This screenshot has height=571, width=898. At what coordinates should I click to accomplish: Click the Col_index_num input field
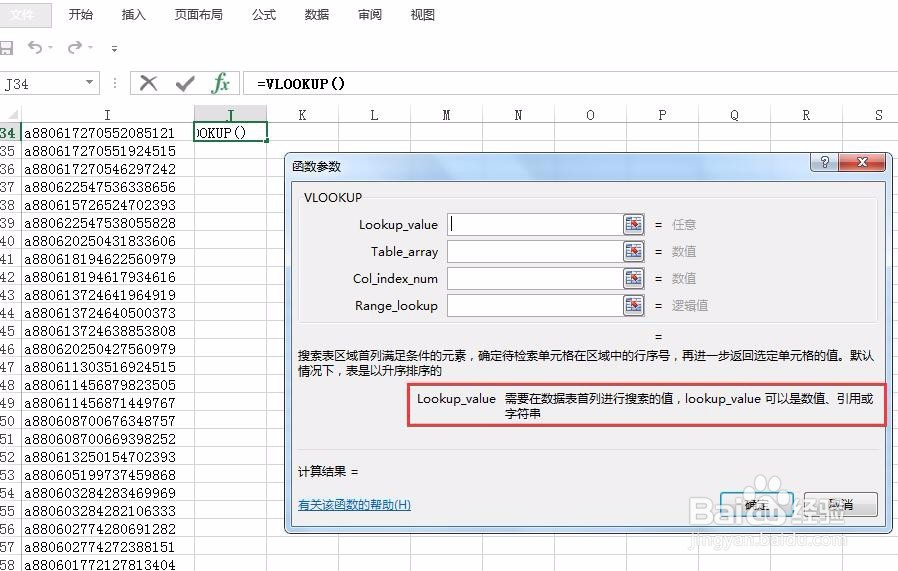click(534, 278)
